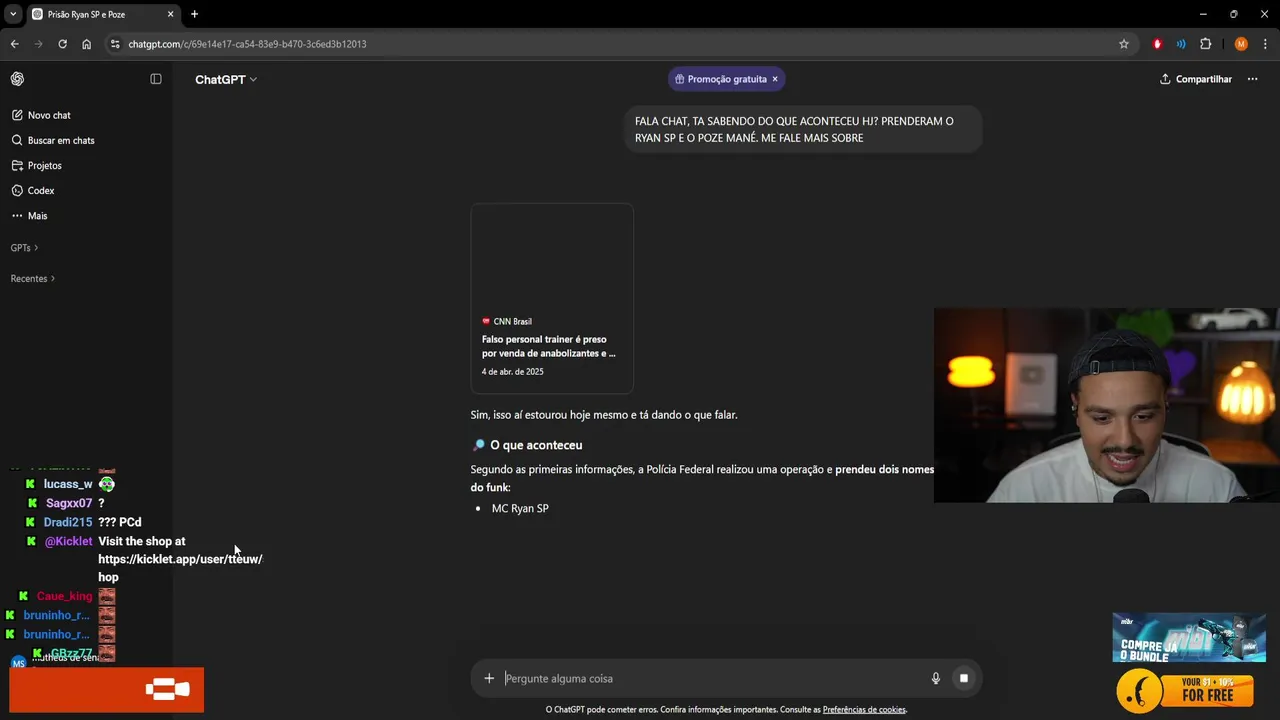Viewport: 1280px width, 720px height.
Task: Click the kicklet.app shop link in chat
Action: [180, 559]
